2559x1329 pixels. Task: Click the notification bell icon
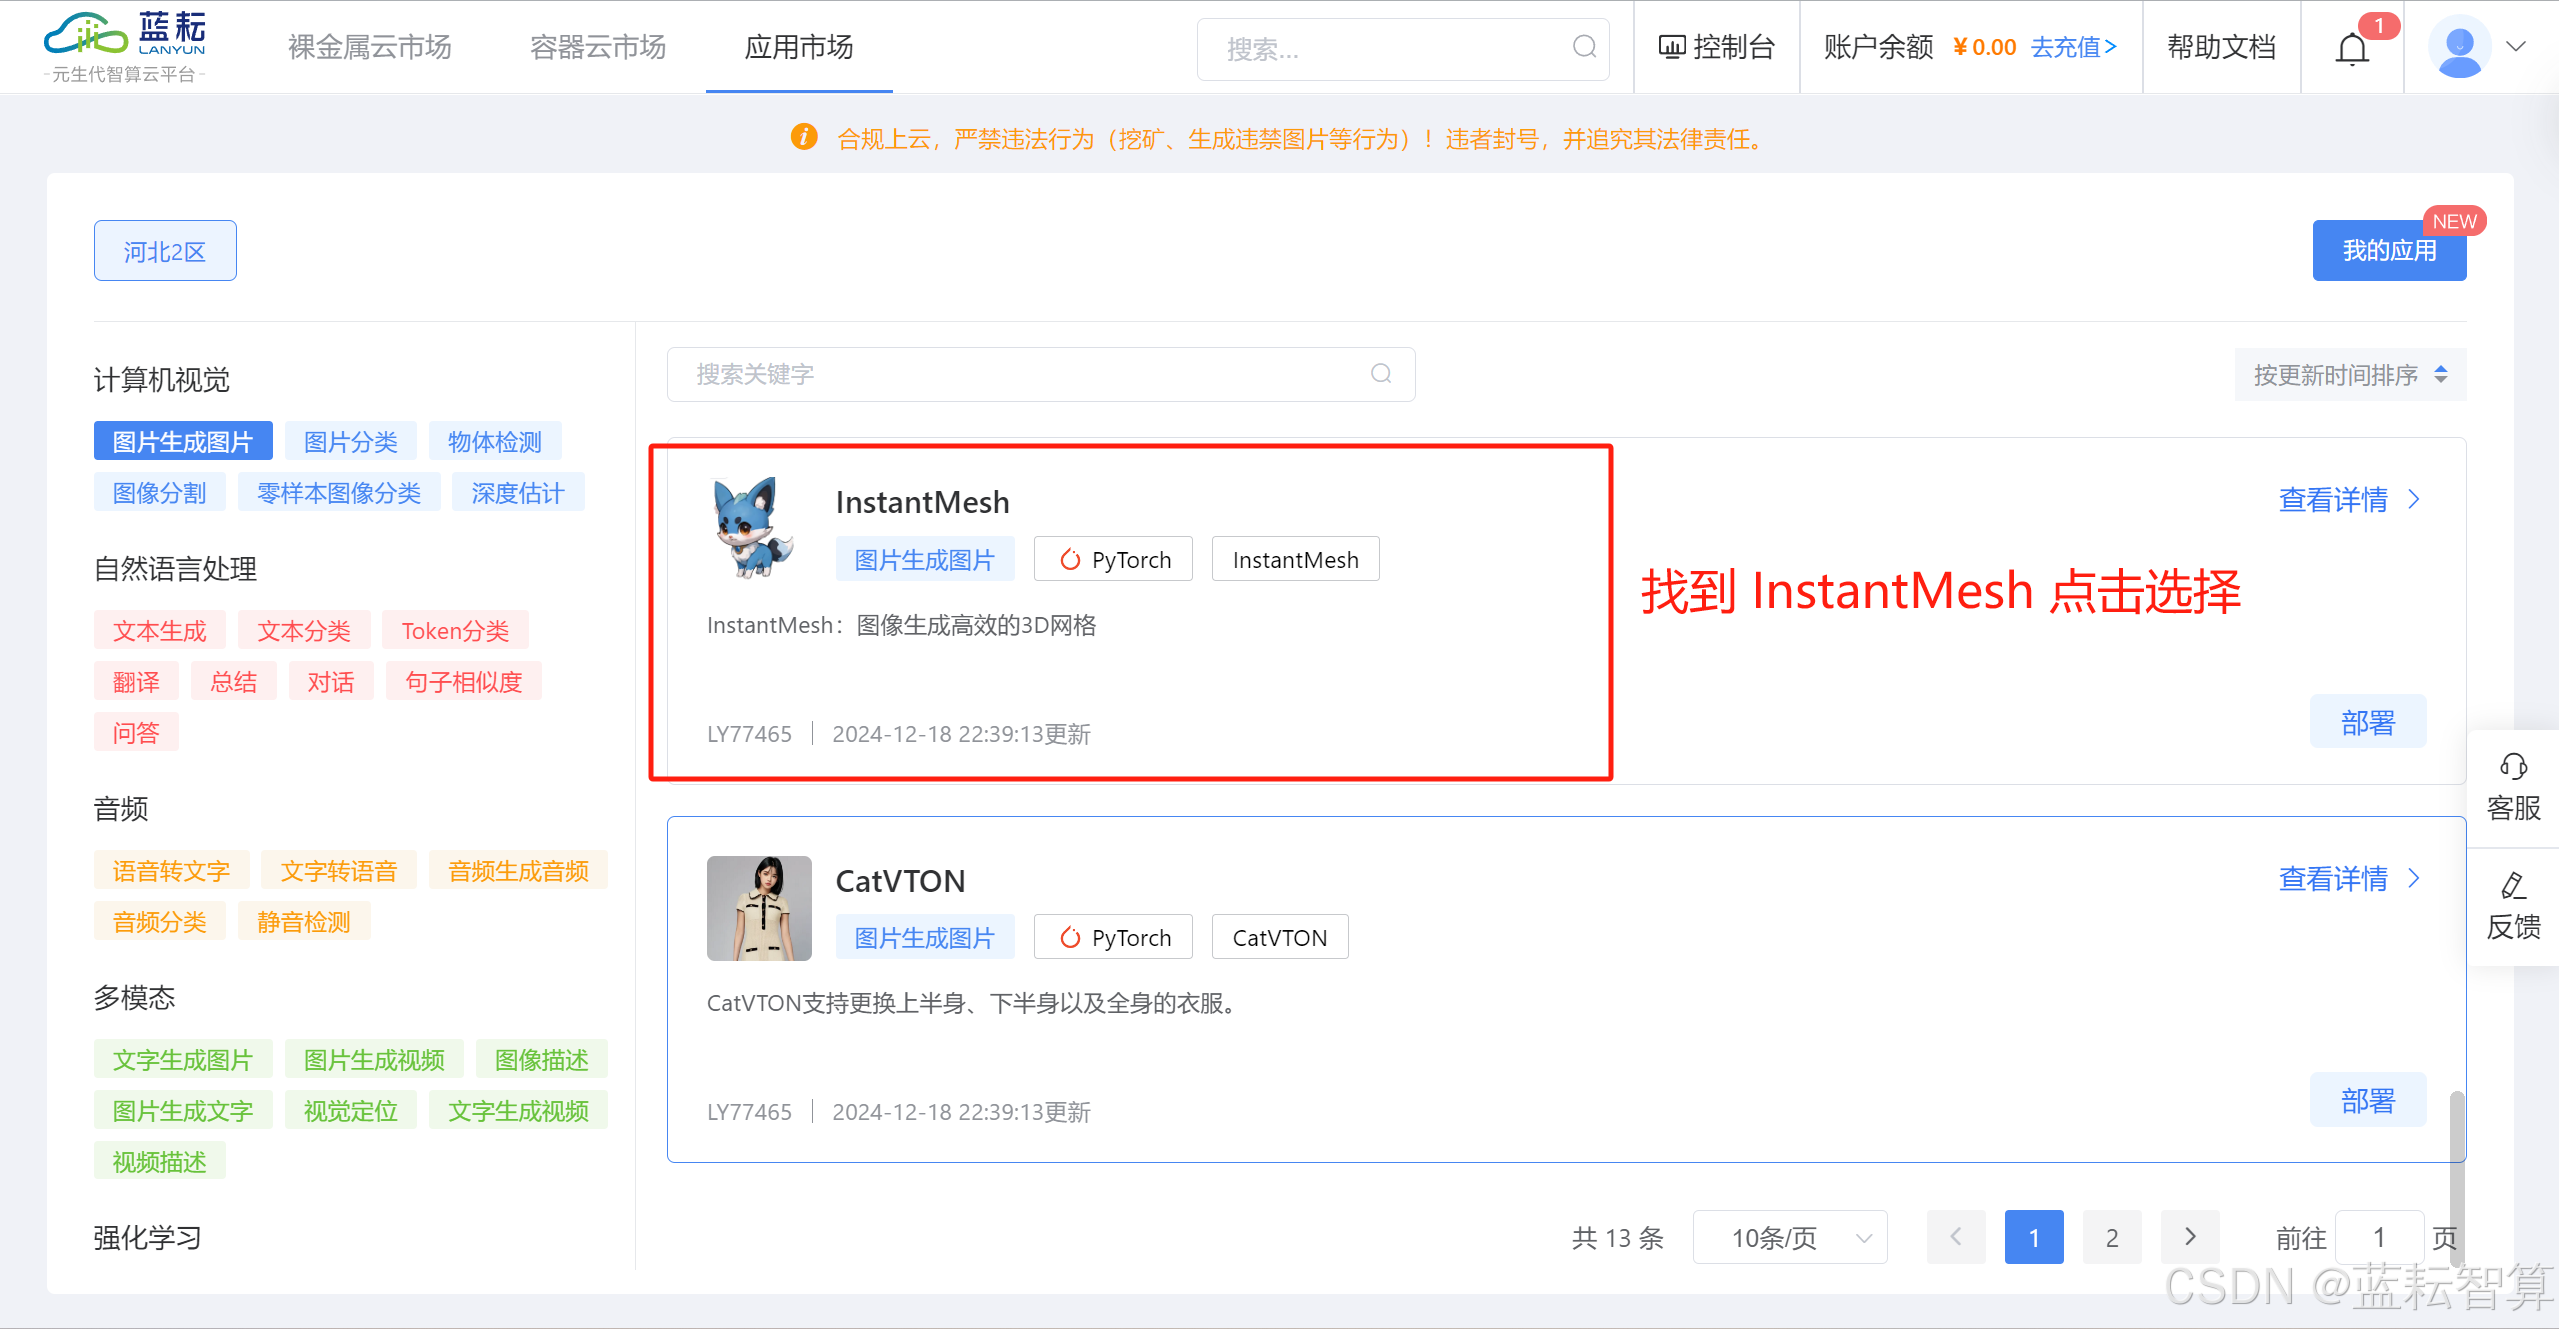click(2351, 48)
